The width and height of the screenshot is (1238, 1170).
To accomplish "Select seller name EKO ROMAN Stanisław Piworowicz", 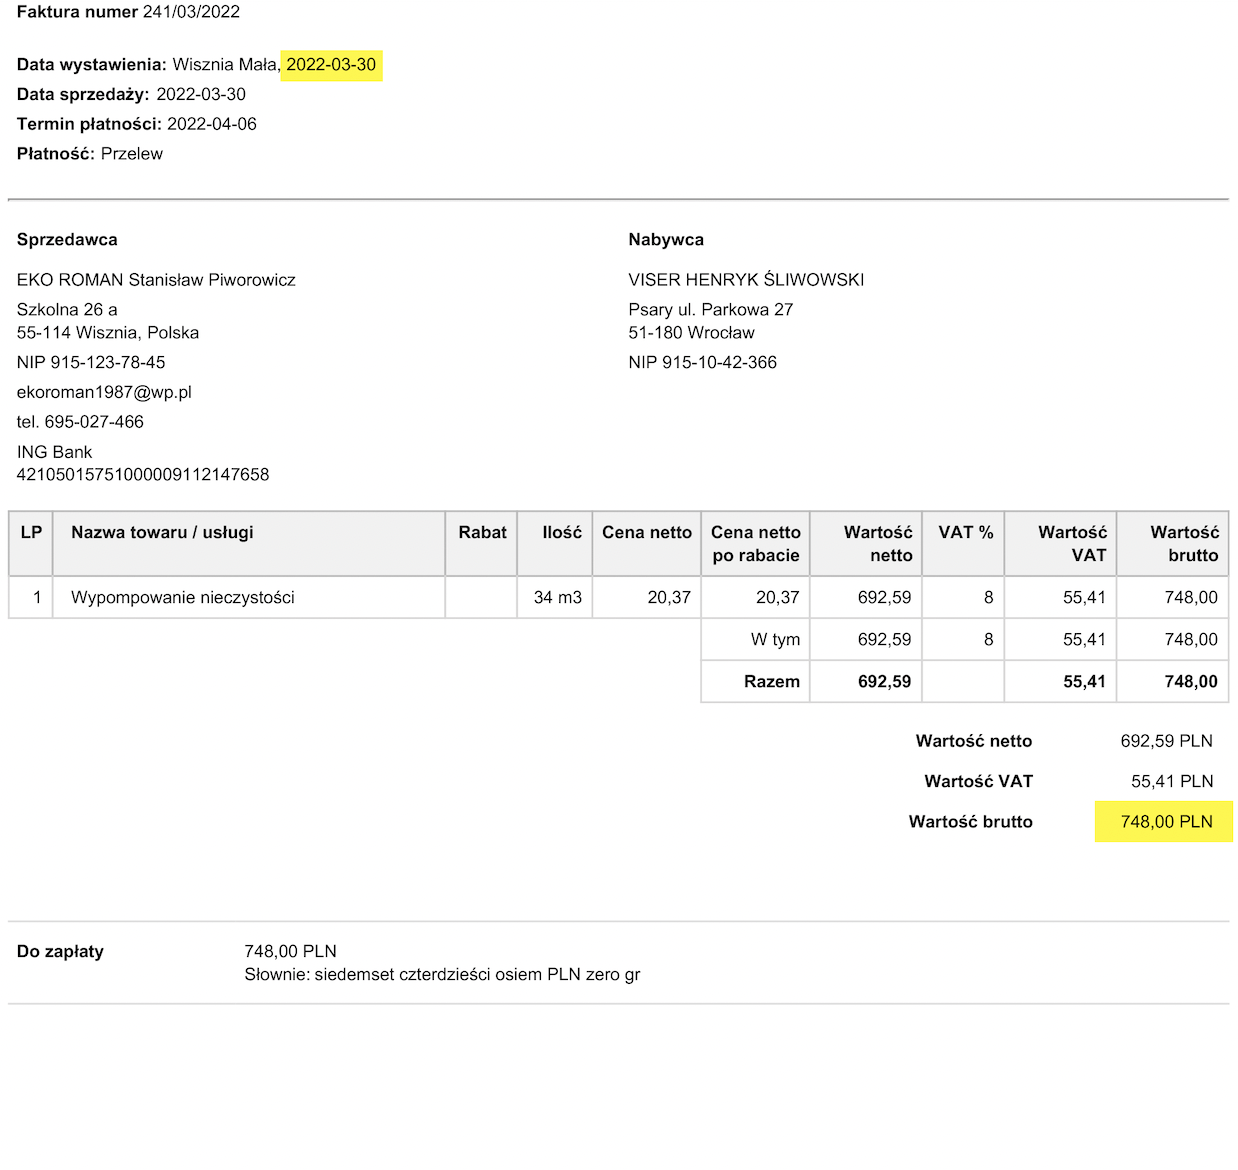I will (x=156, y=280).
